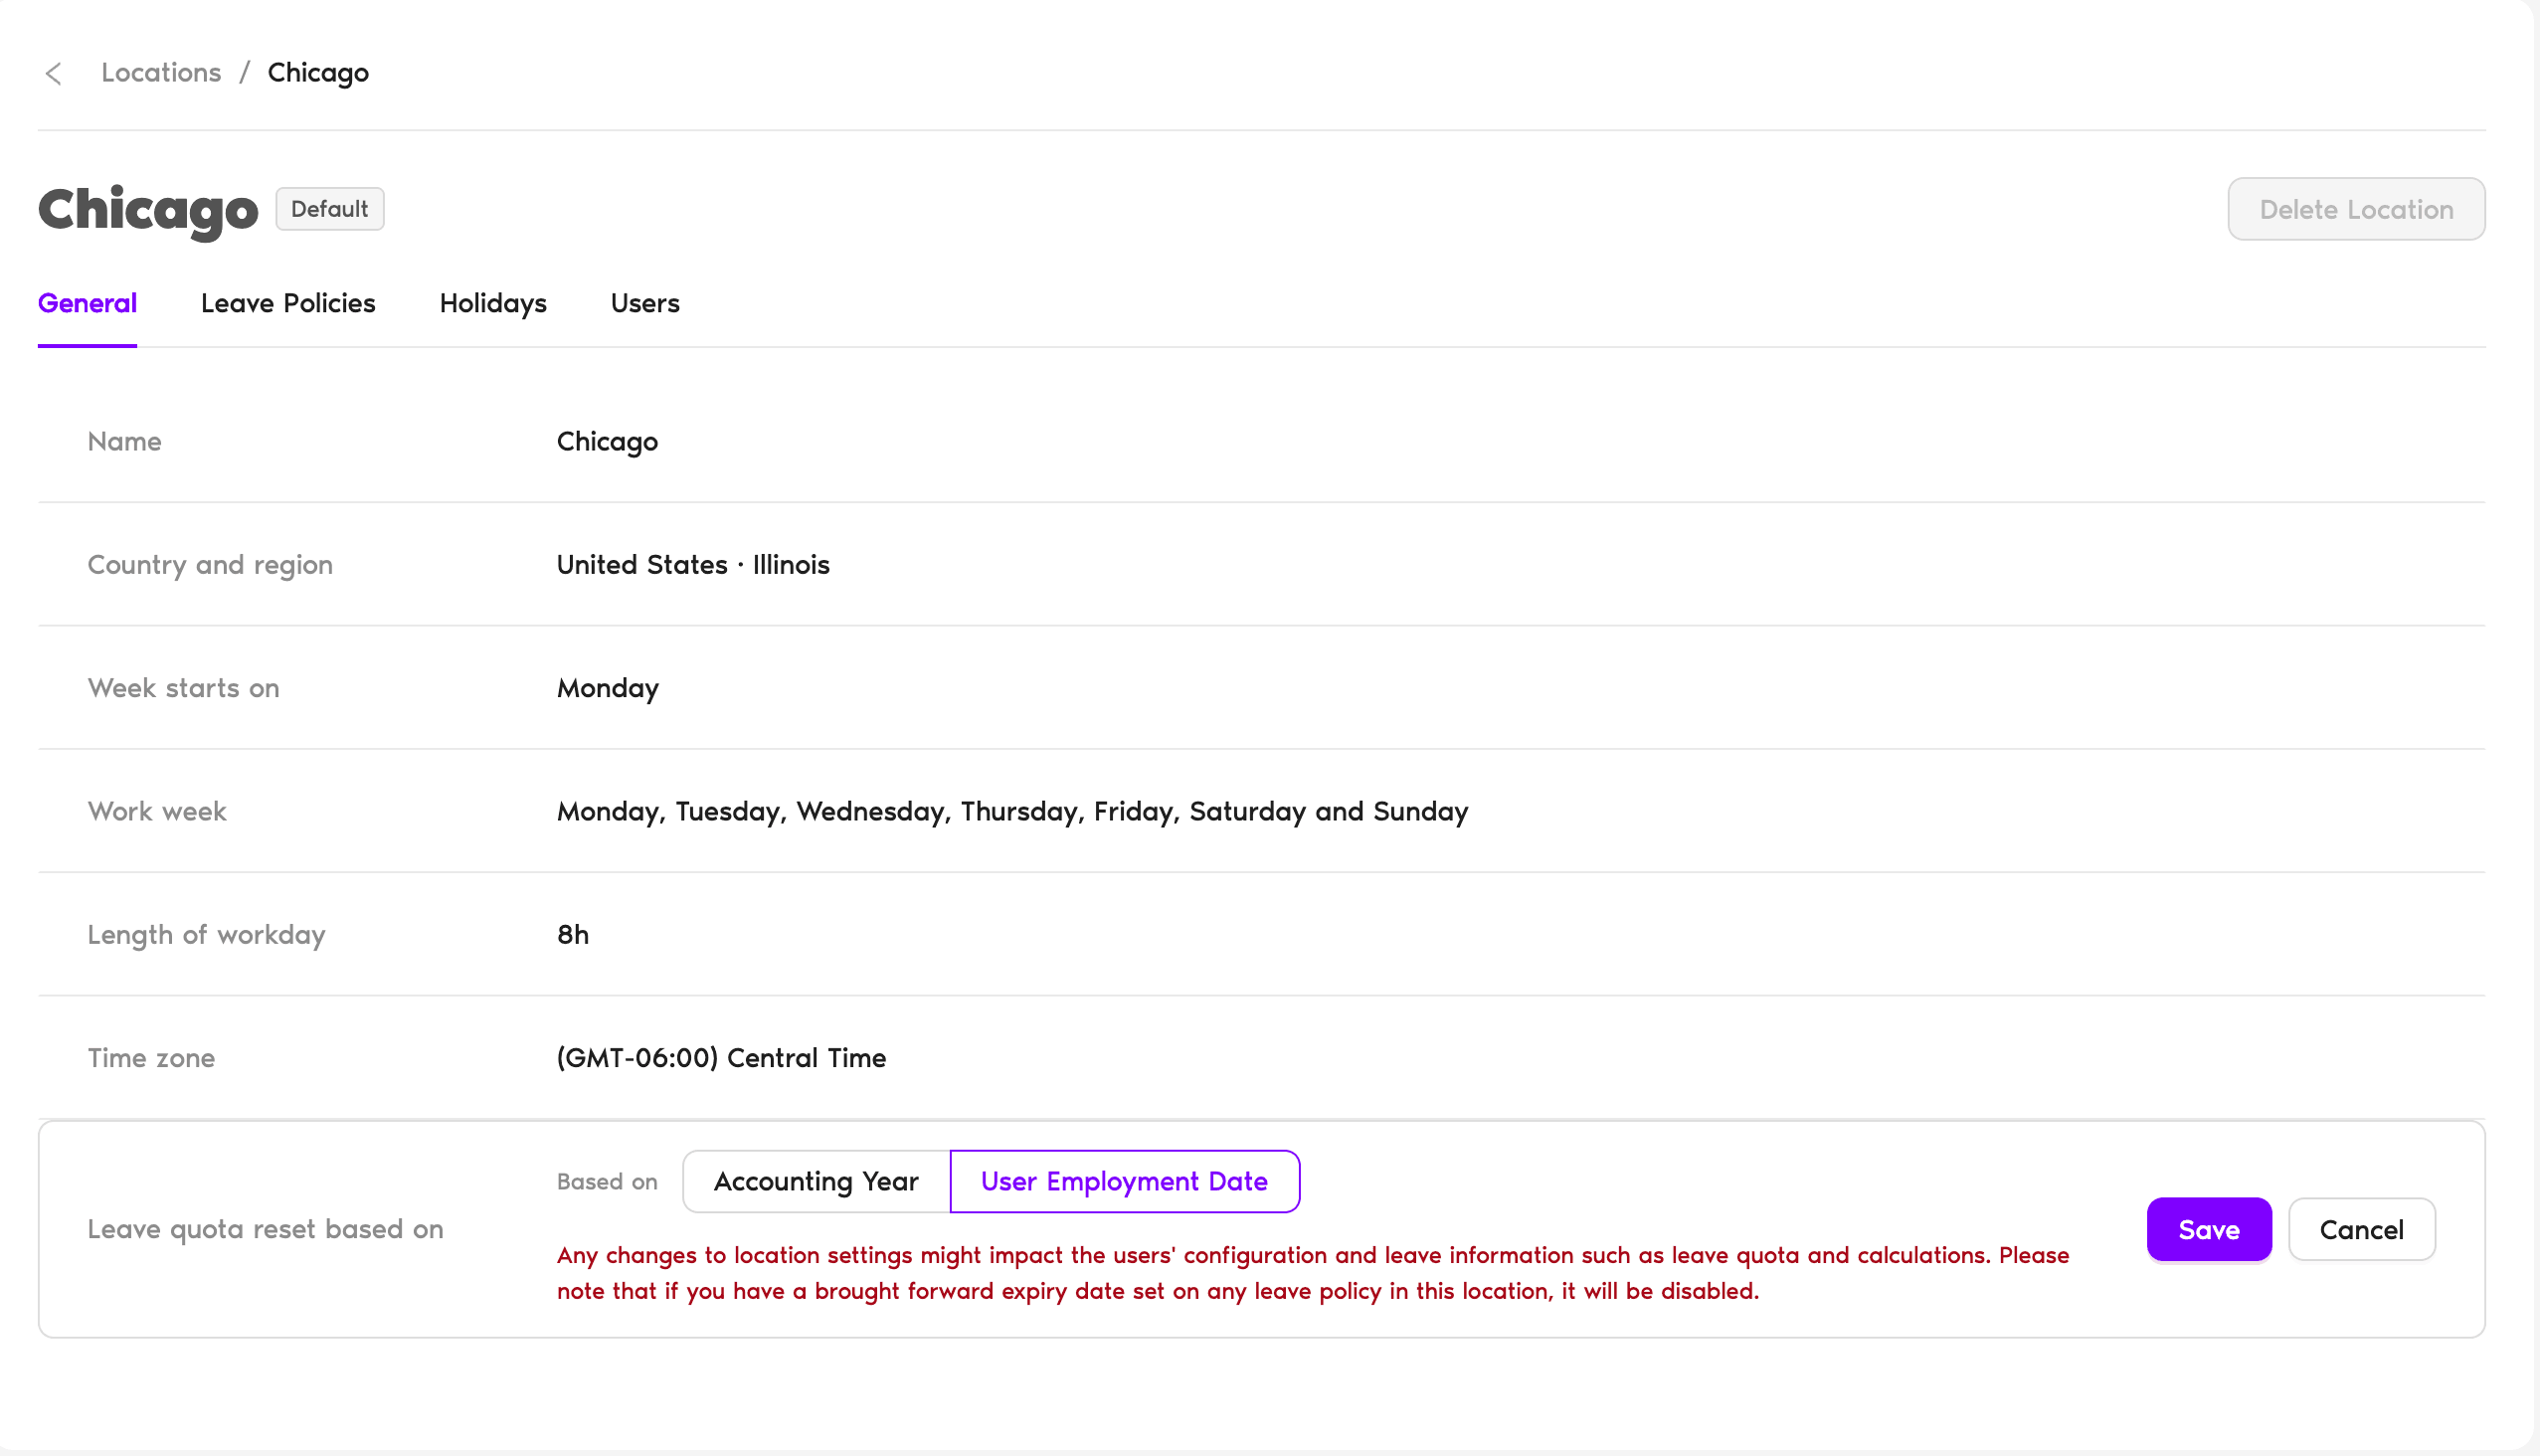This screenshot has width=2540, height=1456.
Task: Click the Week starts on label
Action: point(183,688)
